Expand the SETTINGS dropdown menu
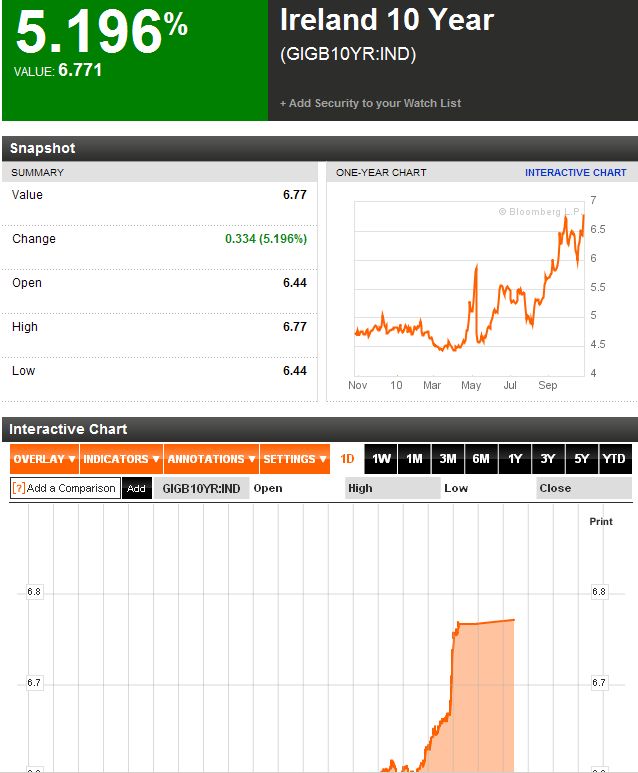Image resolution: width=638 pixels, height=773 pixels. 294,459
